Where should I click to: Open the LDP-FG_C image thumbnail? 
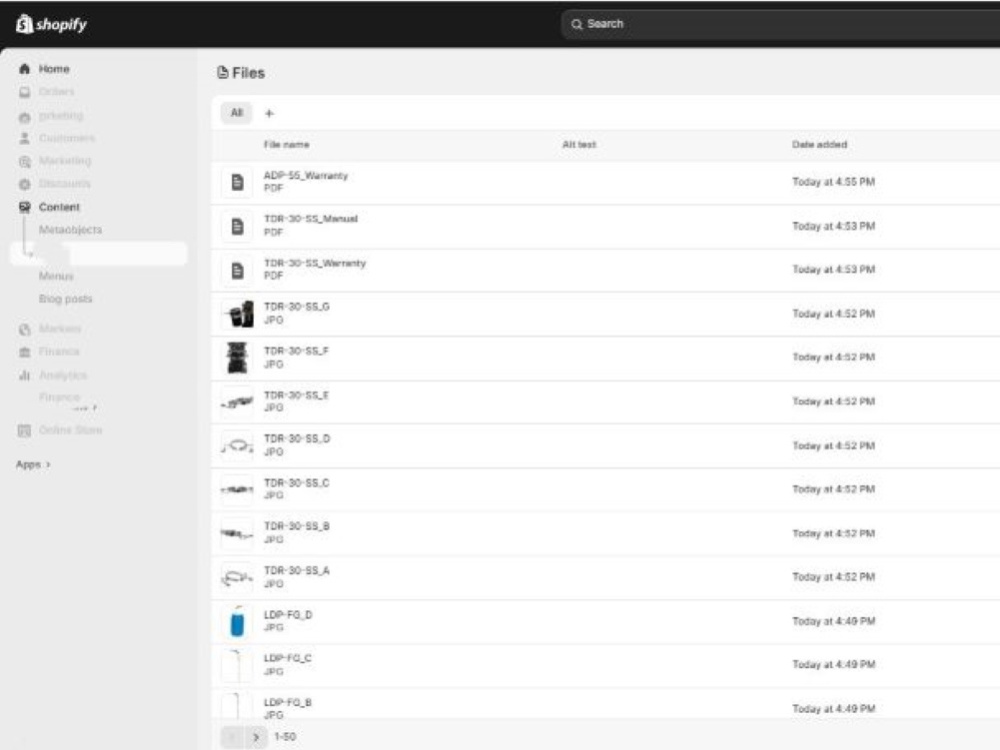click(x=237, y=665)
